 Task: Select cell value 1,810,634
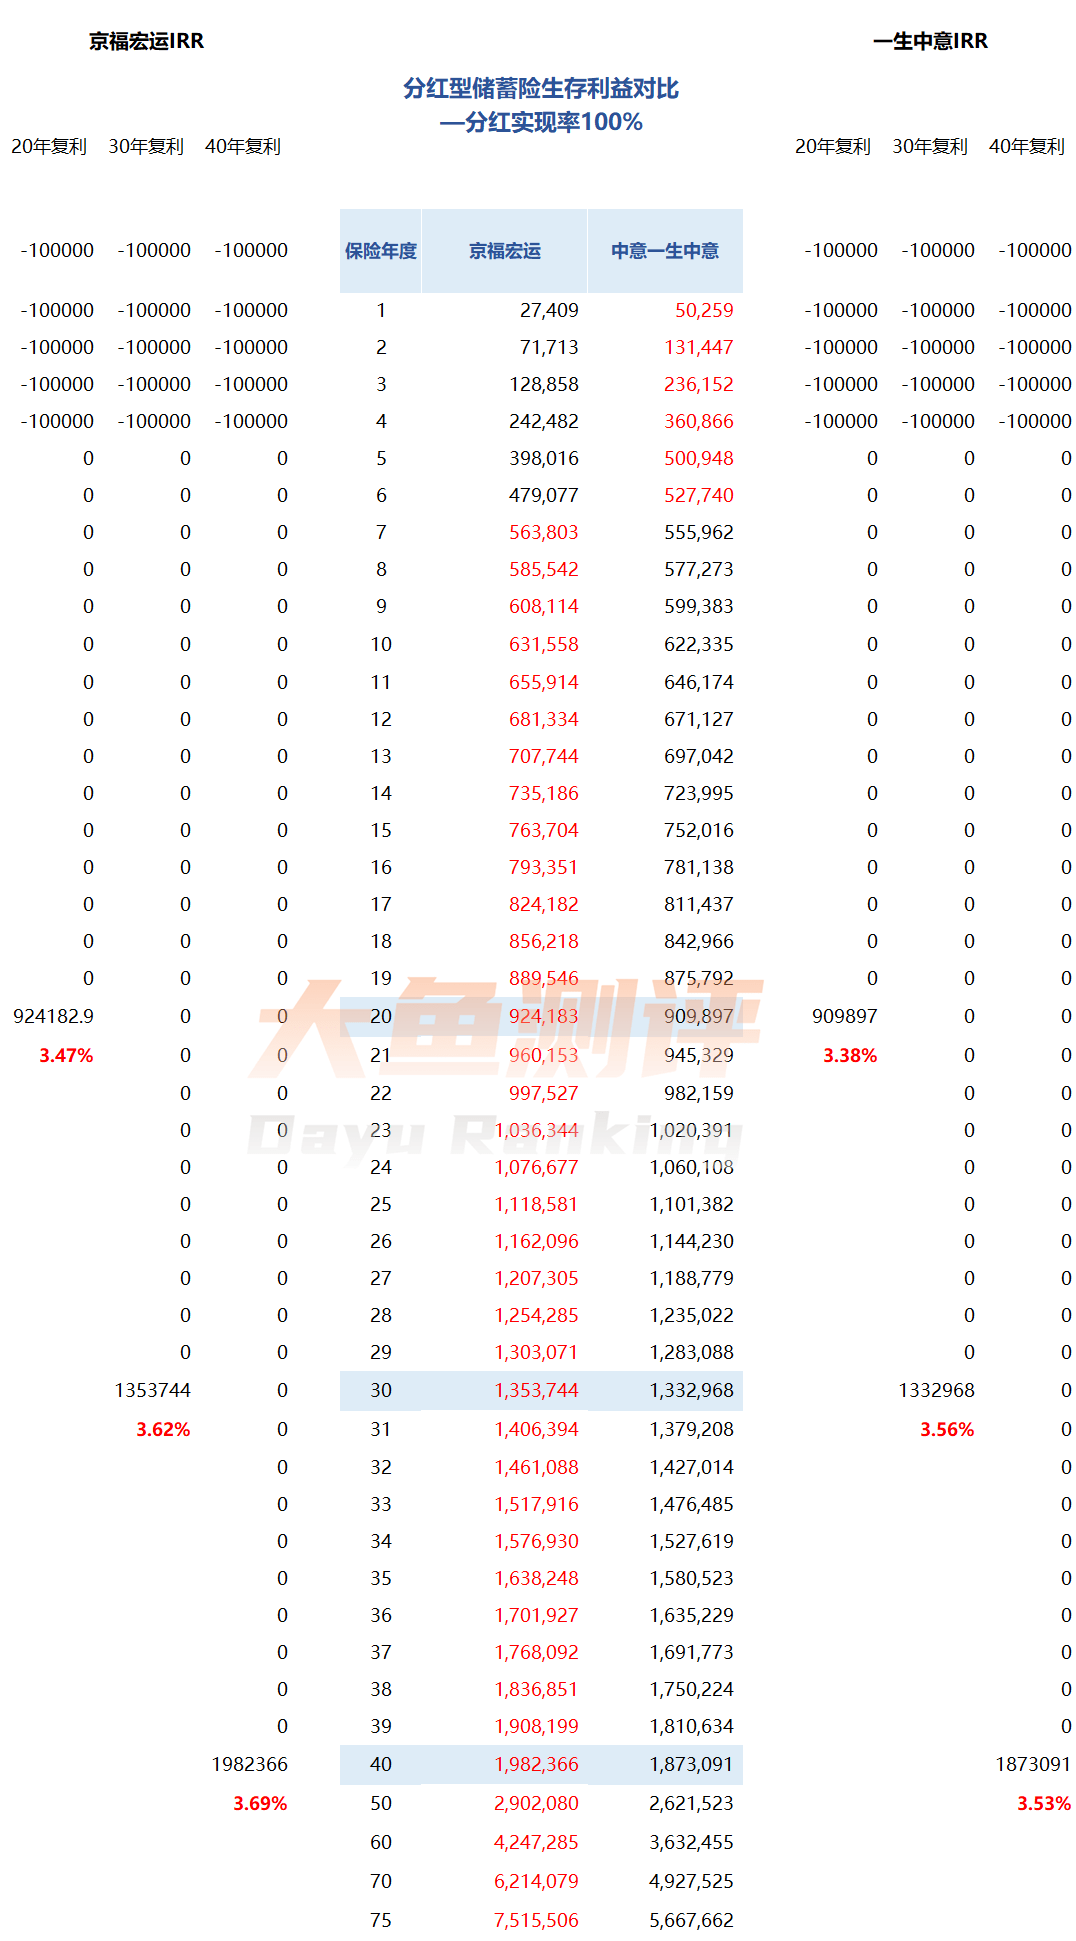(x=692, y=1726)
